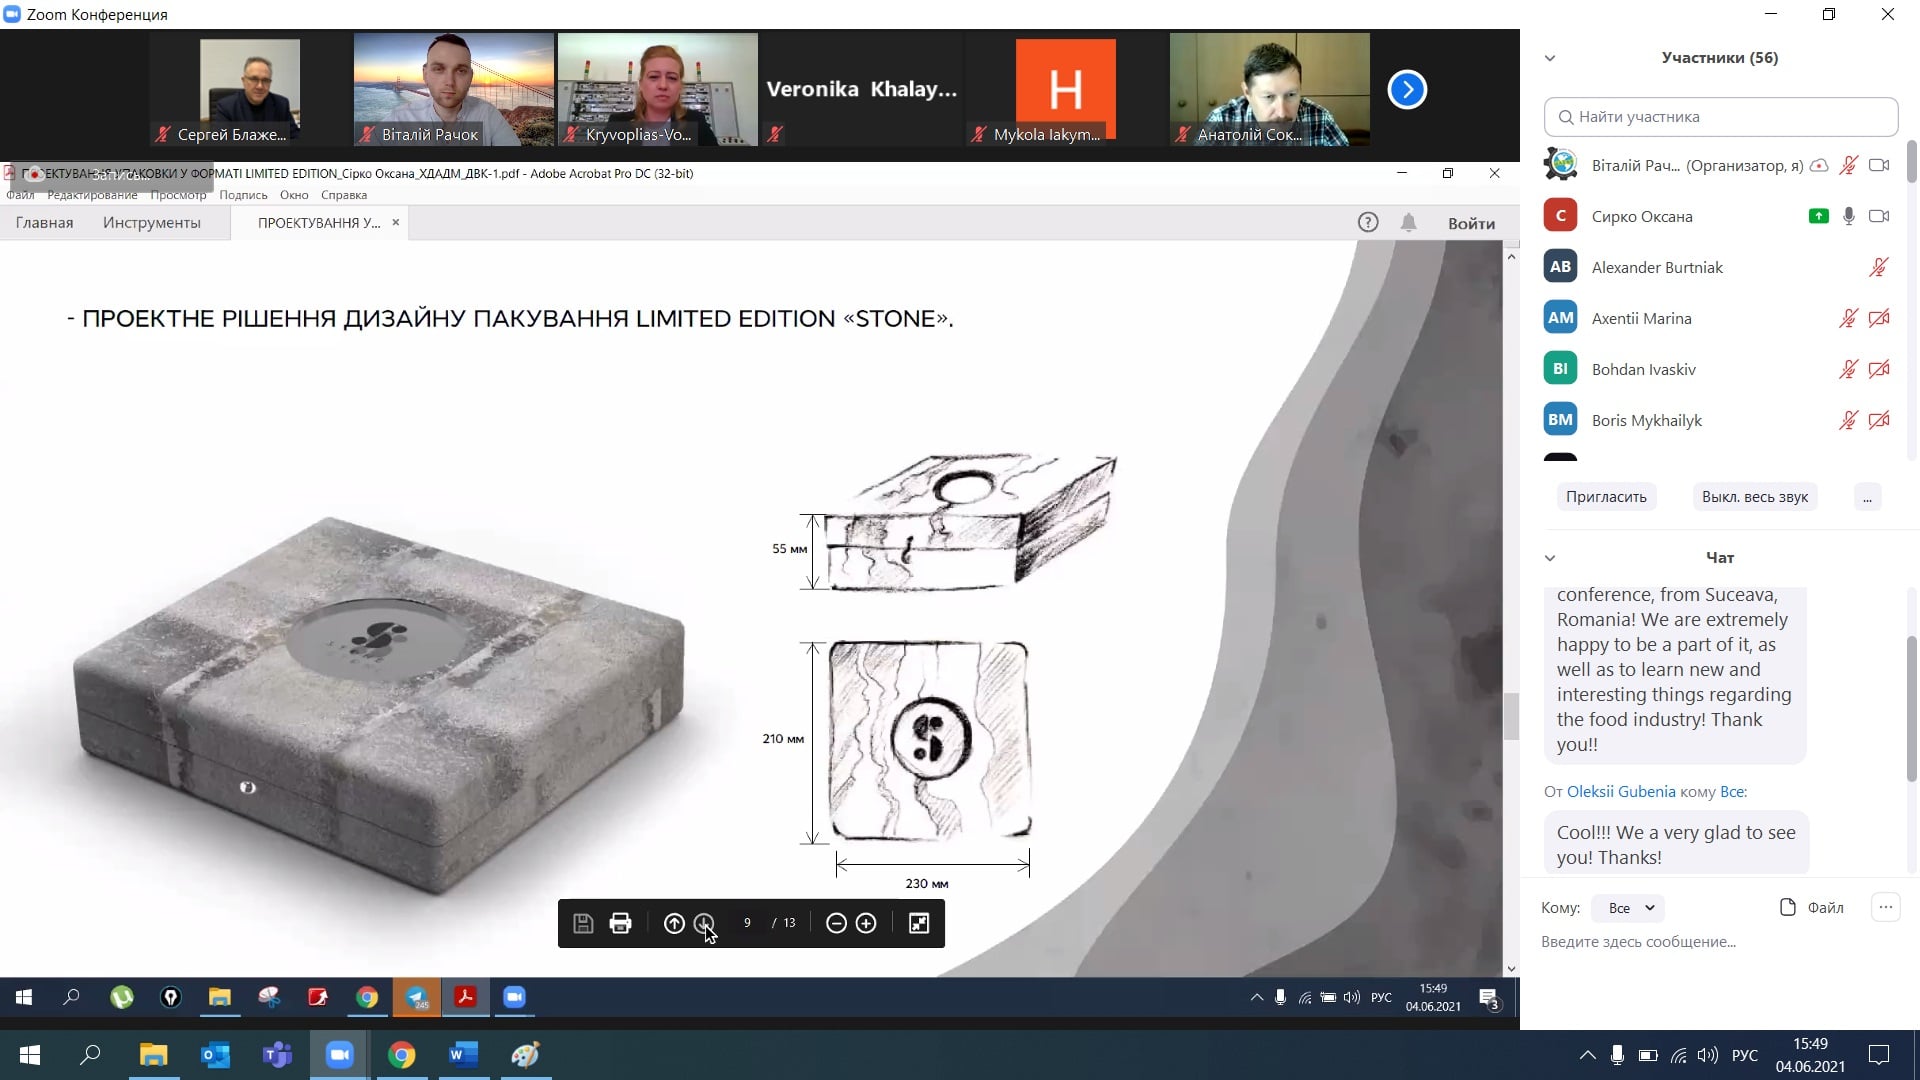
Task: Click the Пригласить button
Action: coord(1605,497)
